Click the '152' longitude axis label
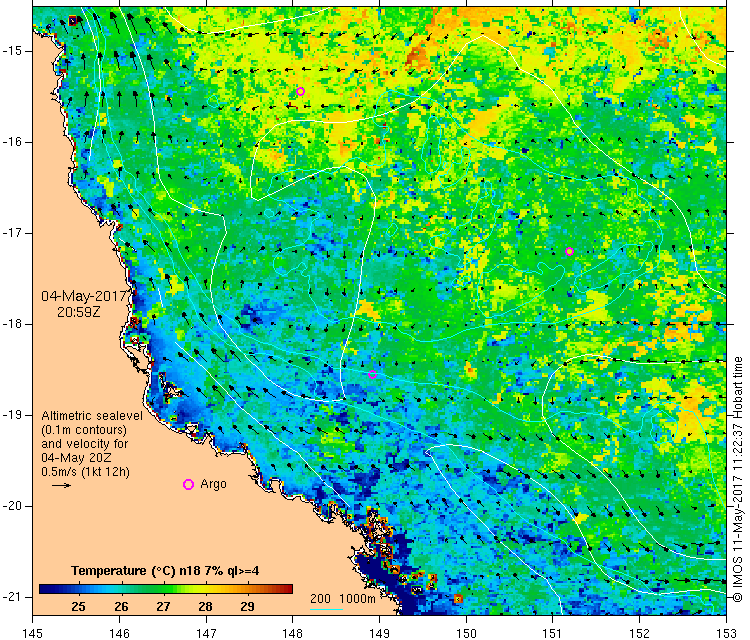The height and width of the screenshot is (640, 750). click(640, 633)
